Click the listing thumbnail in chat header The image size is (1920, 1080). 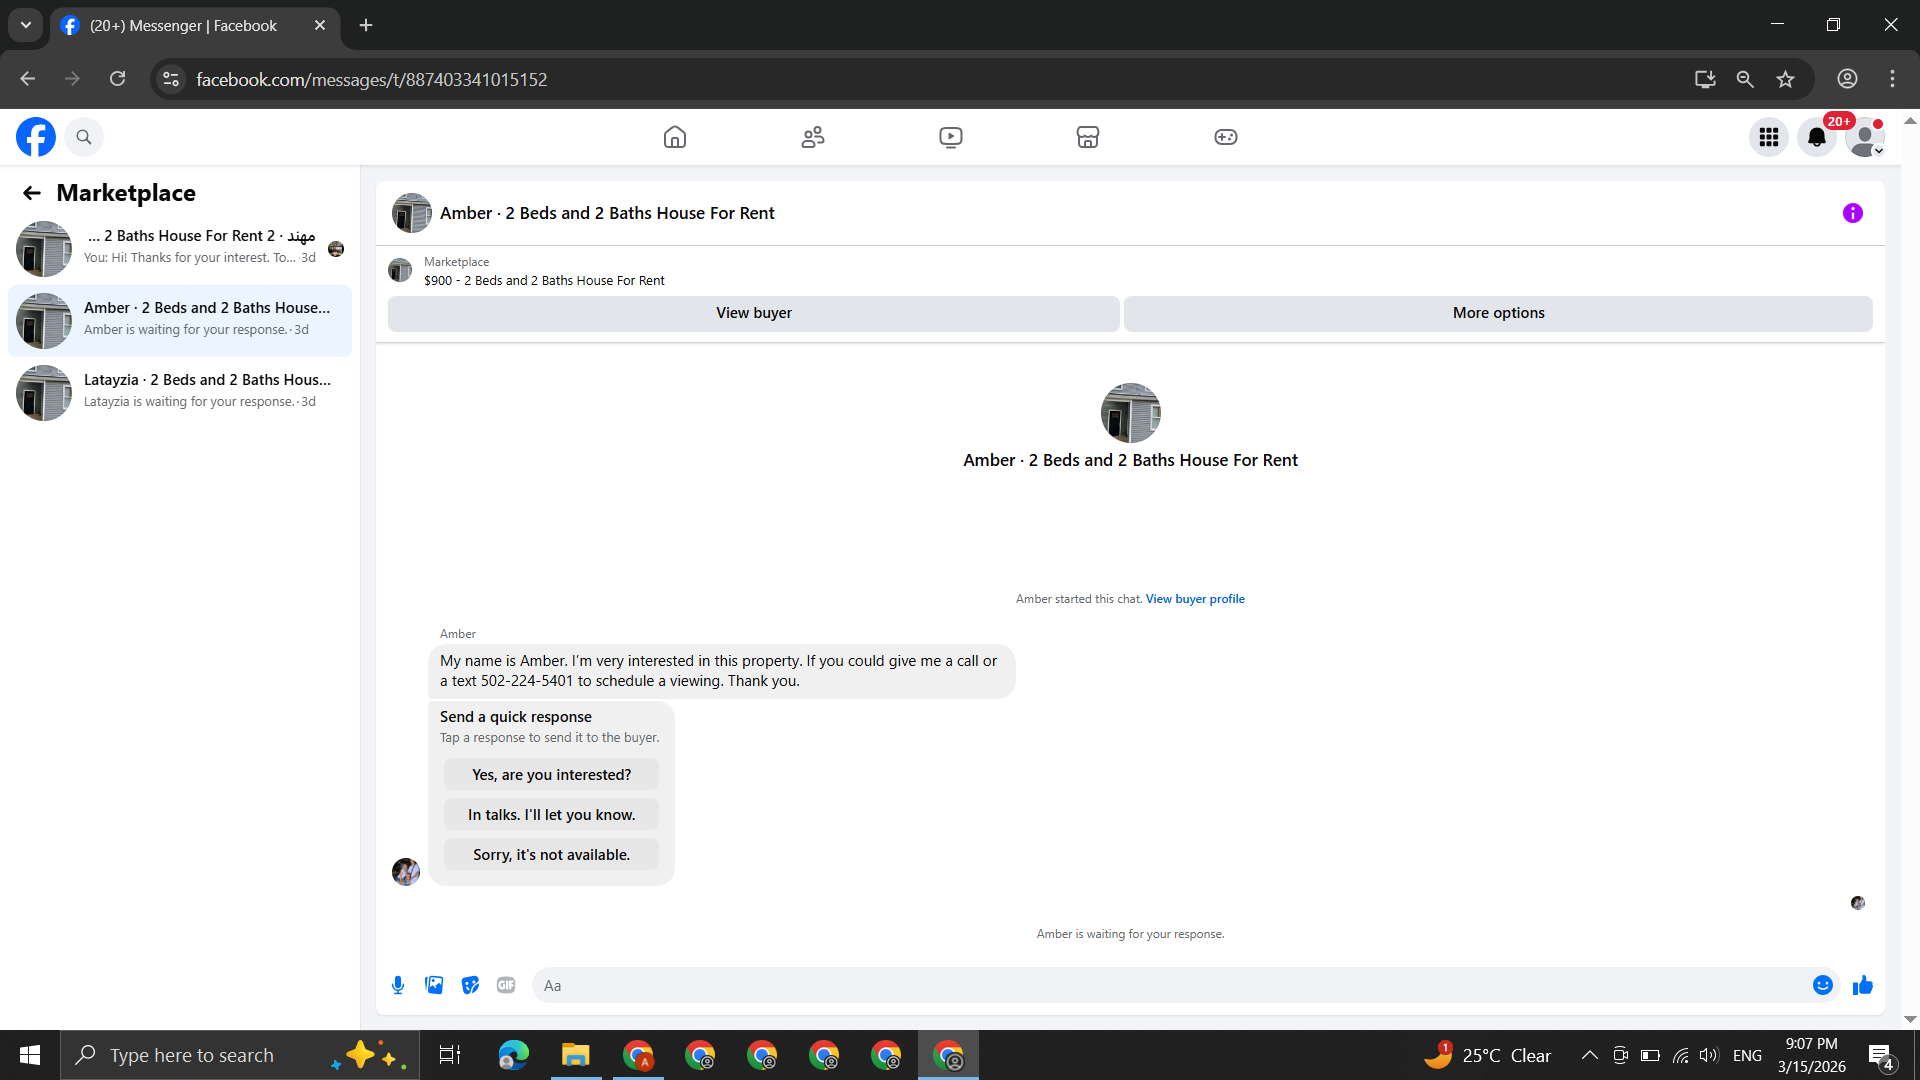pos(412,213)
